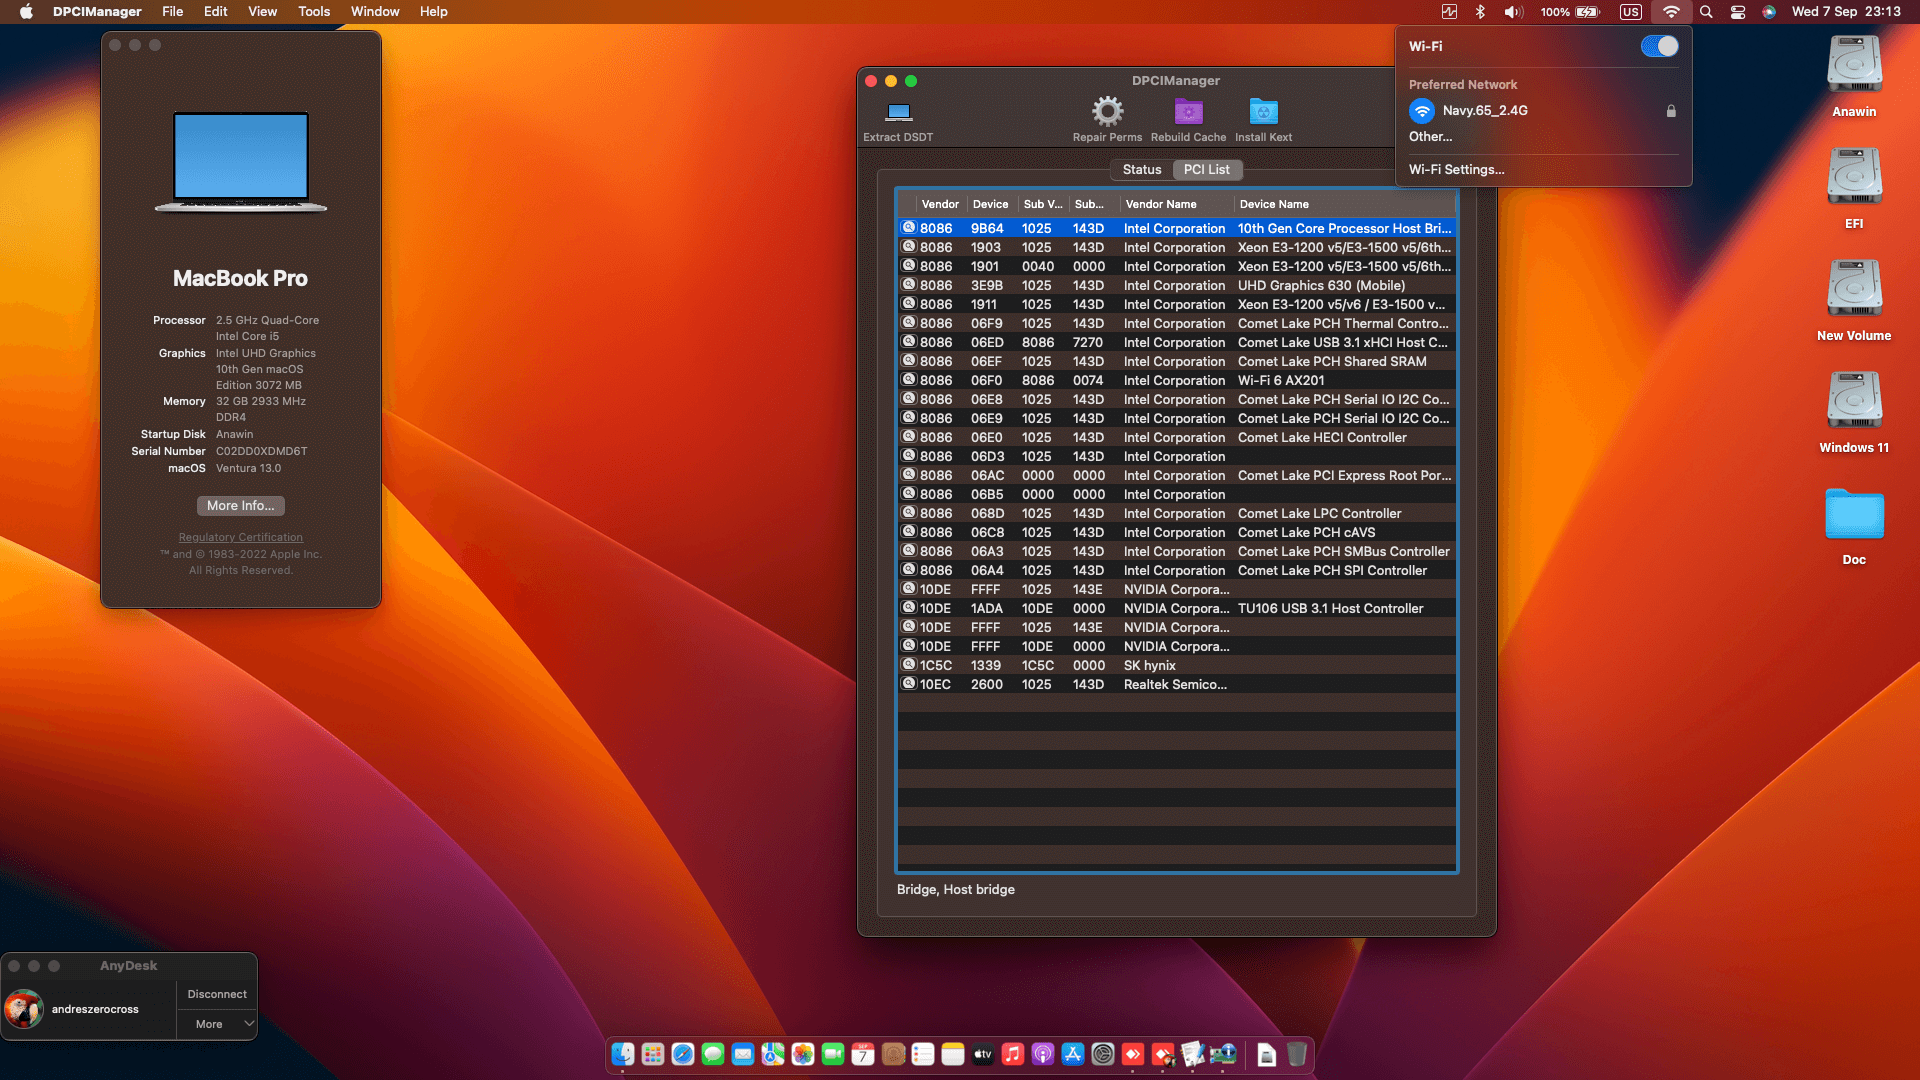1920x1080 pixels.
Task: Open the File menu
Action: pos(173,12)
